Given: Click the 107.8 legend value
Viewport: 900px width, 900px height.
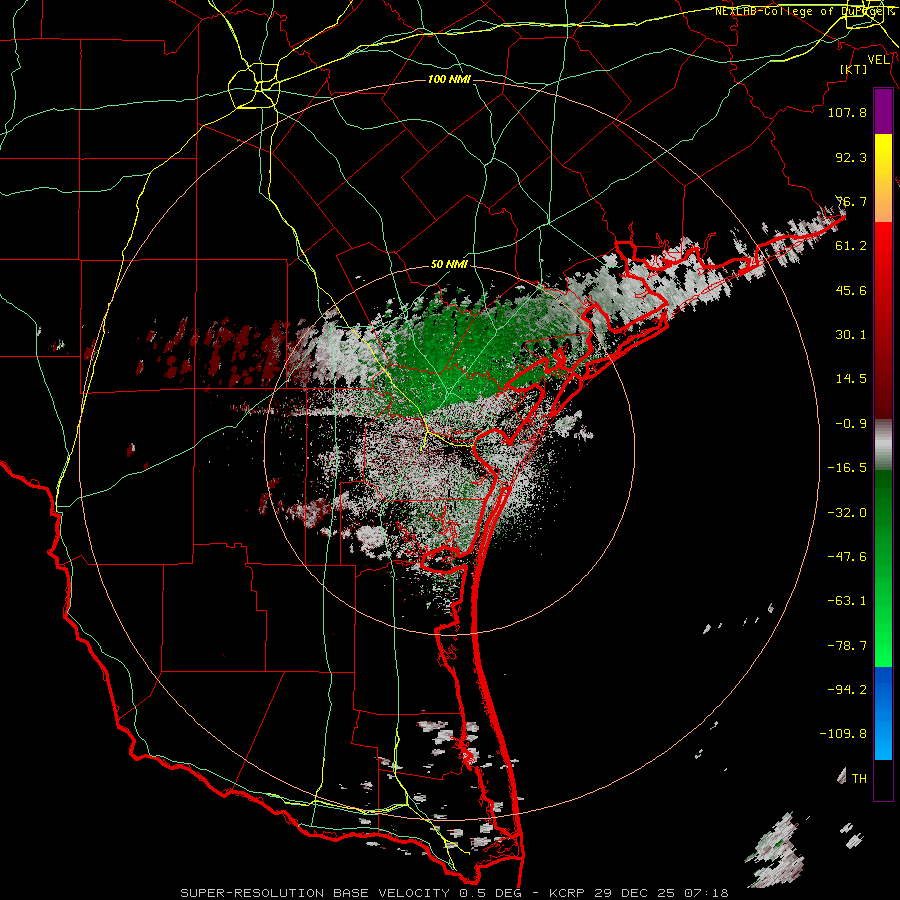Looking at the screenshot, I should point(847,112).
